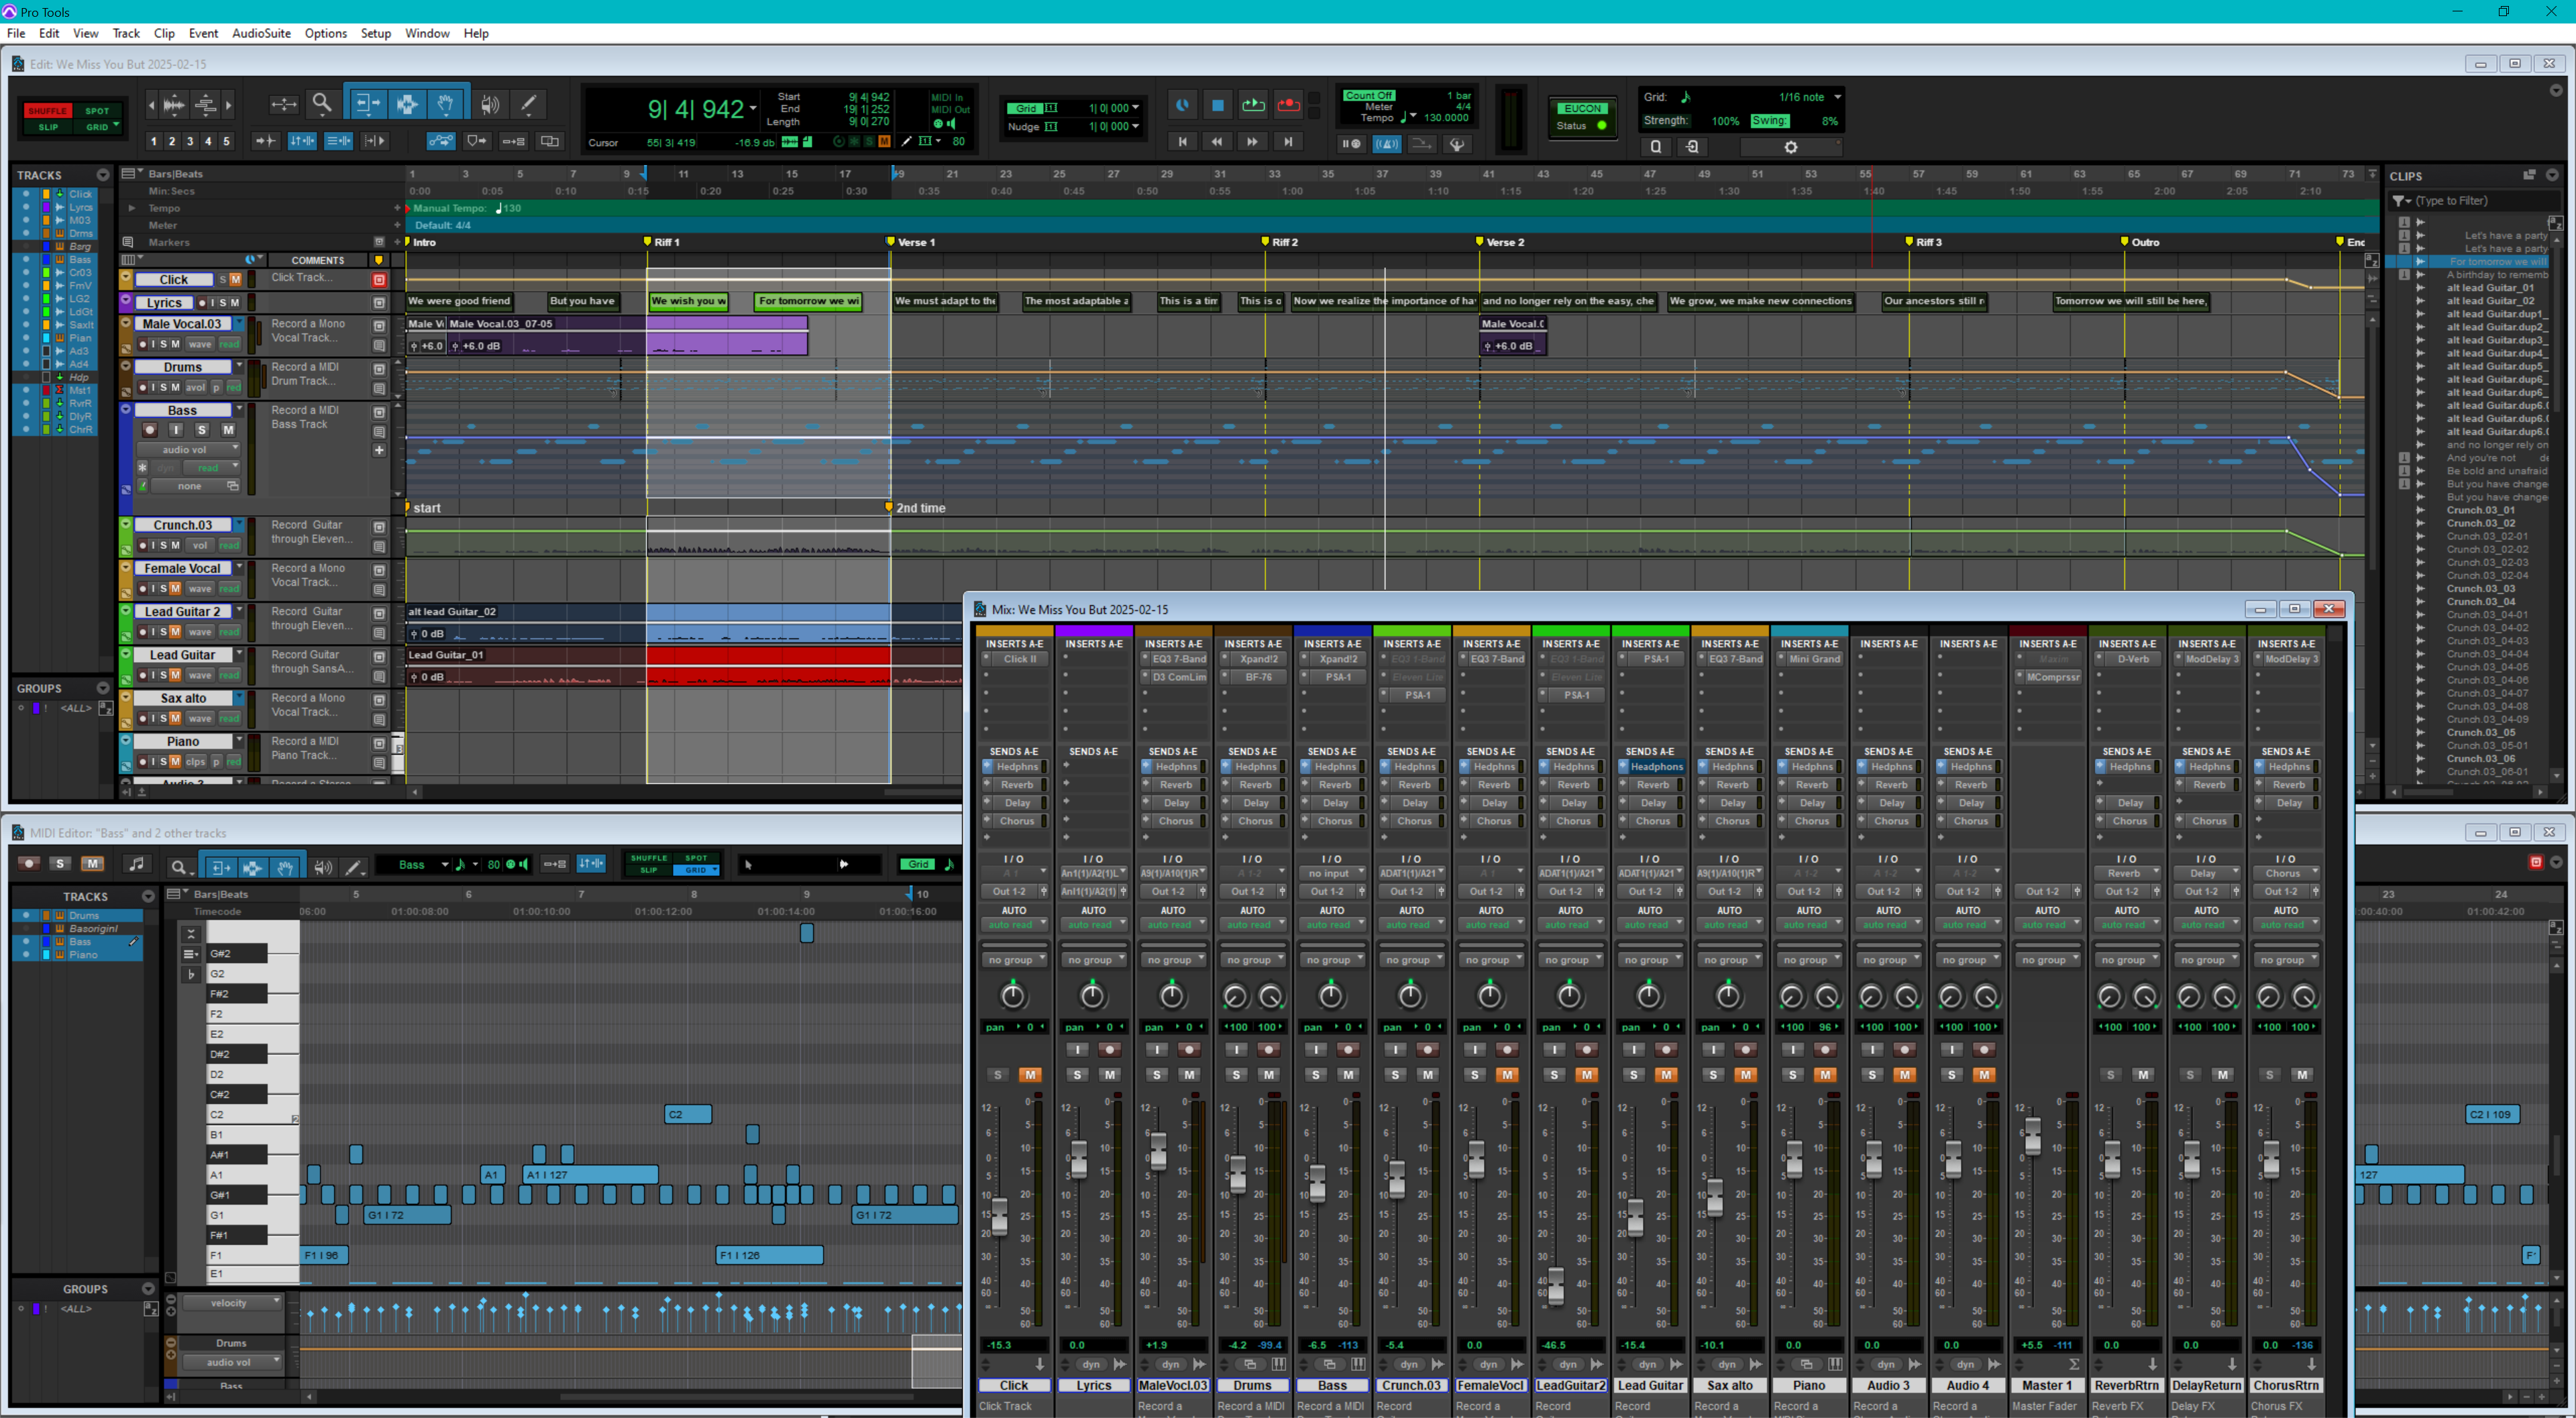2576x1418 pixels.
Task: Click the Quantize Q button
Action: point(1656,147)
